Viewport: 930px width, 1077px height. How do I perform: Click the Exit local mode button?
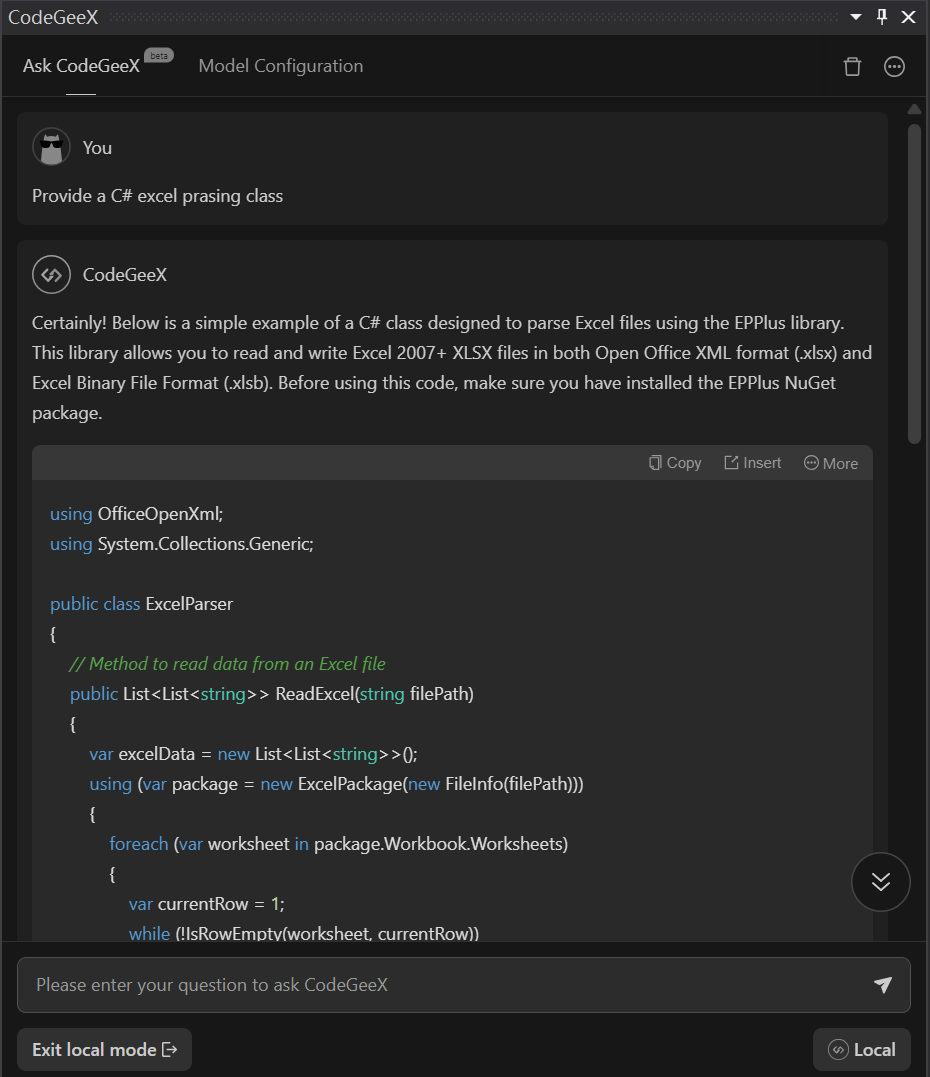(104, 1049)
